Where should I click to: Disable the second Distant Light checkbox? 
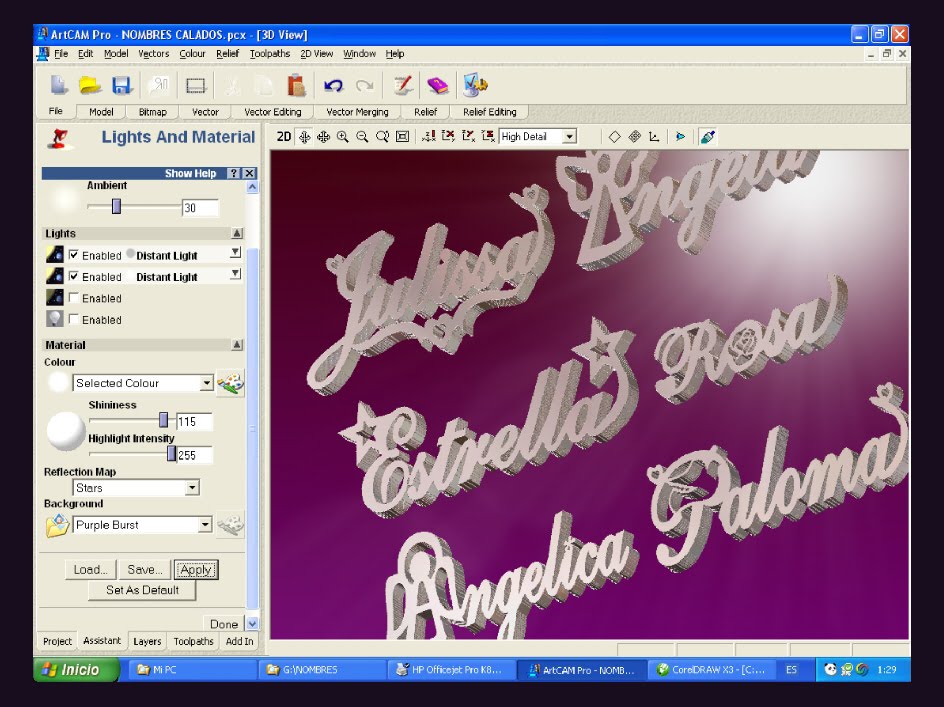click(73, 276)
